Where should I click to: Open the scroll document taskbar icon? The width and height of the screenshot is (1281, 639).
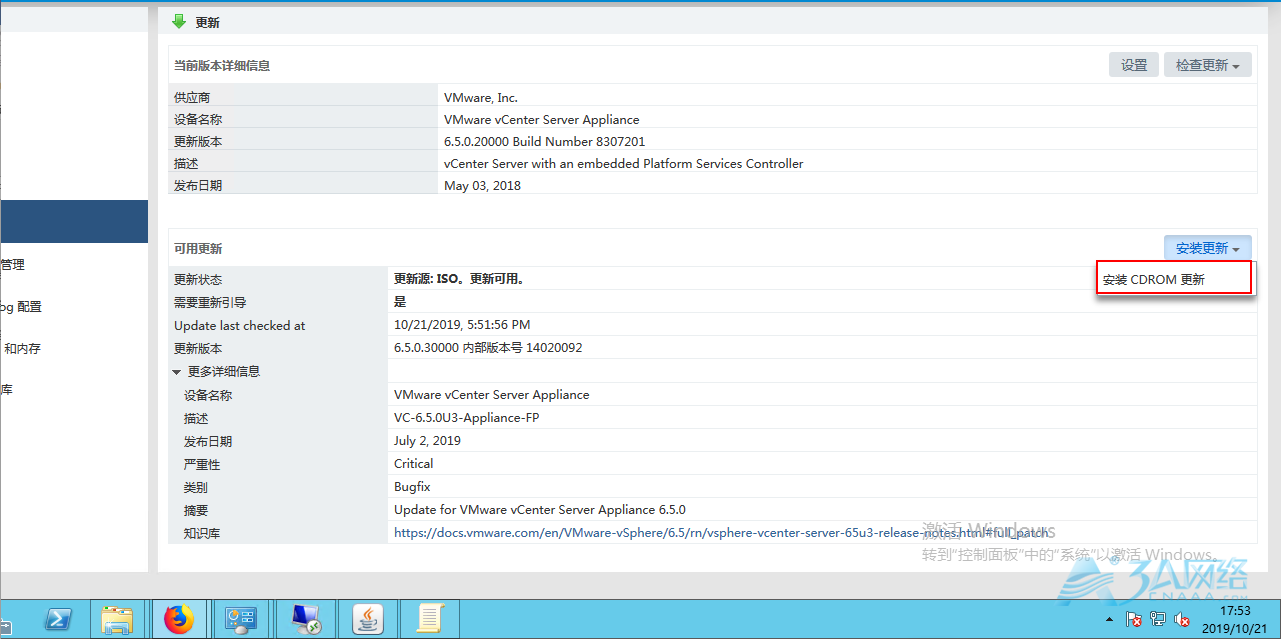click(429, 619)
